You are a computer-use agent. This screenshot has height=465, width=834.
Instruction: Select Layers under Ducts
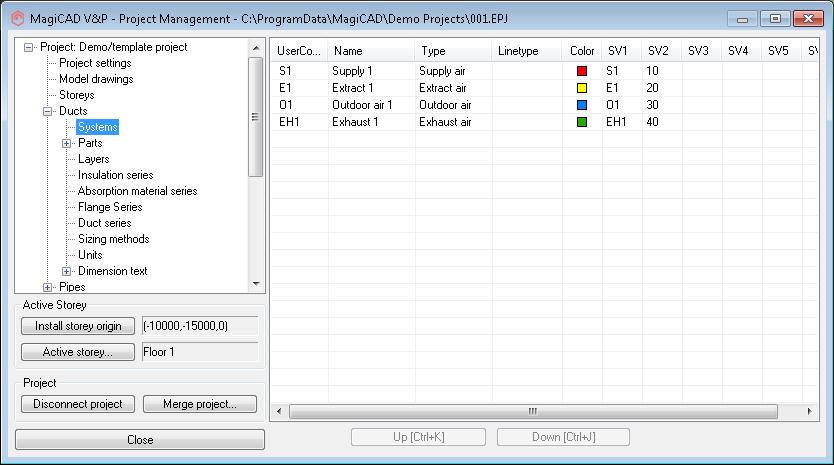[x=94, y=159]
